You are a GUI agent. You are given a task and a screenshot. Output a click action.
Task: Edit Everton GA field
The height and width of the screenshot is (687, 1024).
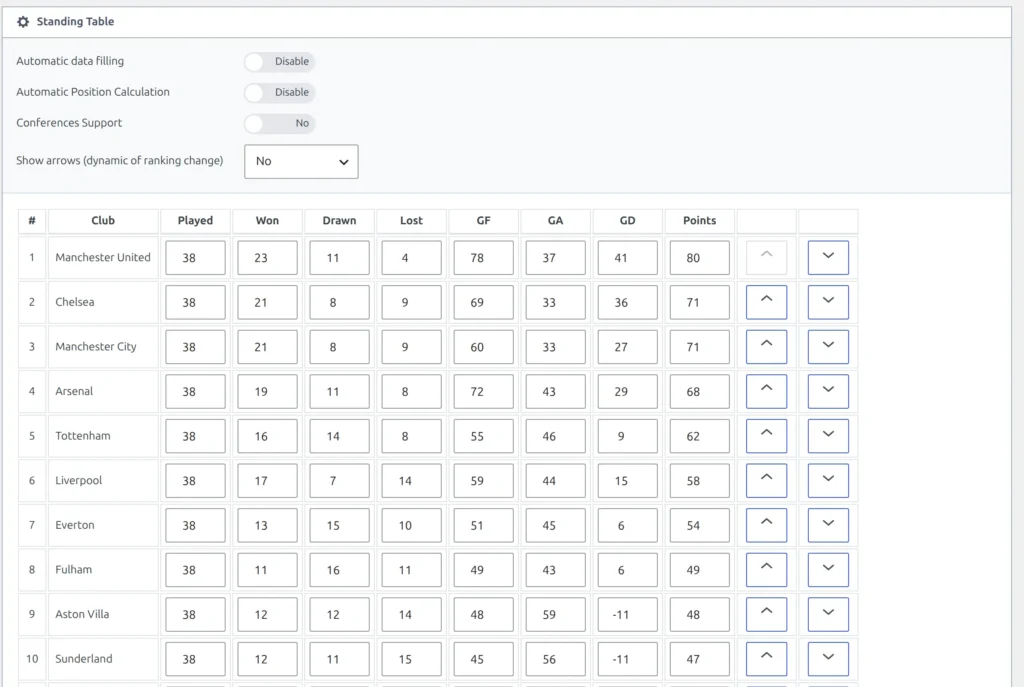tap(555, 525)
